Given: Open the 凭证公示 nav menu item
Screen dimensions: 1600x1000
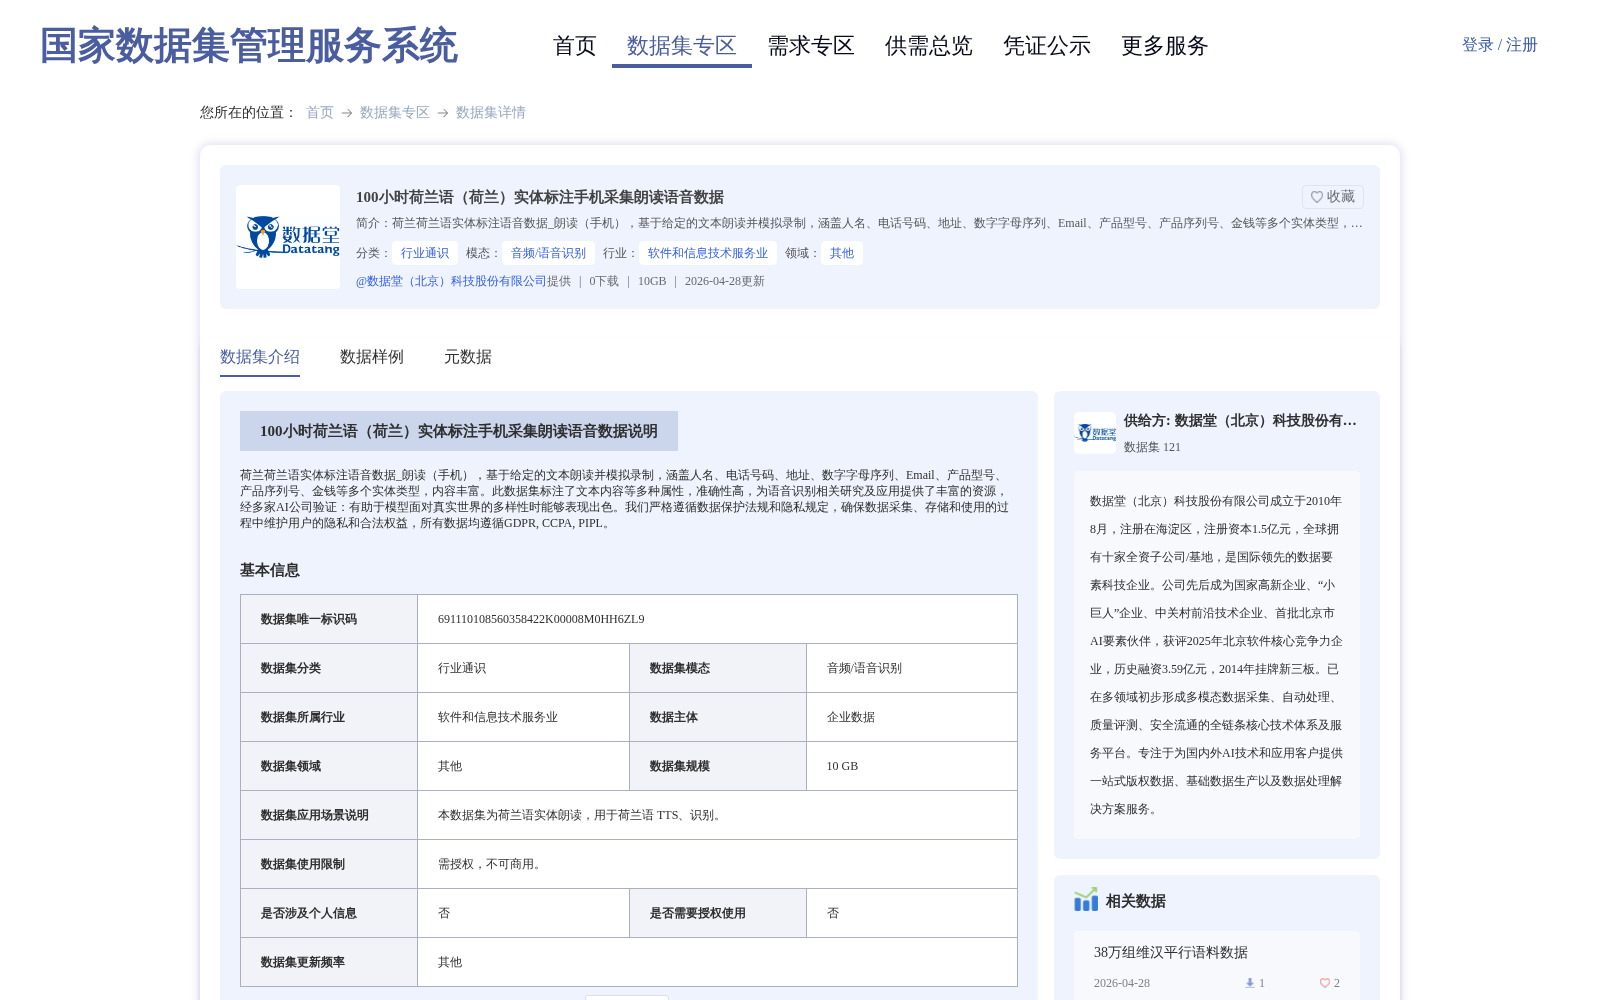Looking at the screenshot, I should coord(1047,46).
